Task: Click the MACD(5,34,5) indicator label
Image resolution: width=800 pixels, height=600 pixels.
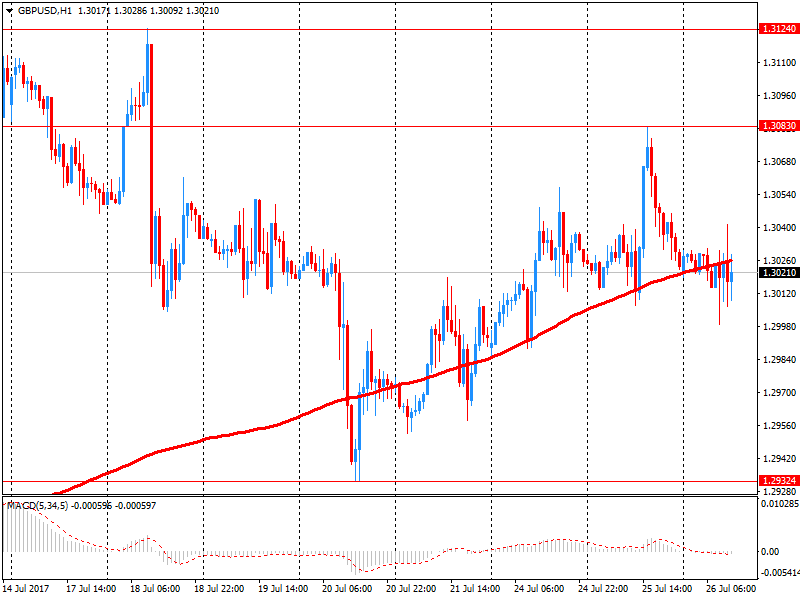Action: point(37,506)
